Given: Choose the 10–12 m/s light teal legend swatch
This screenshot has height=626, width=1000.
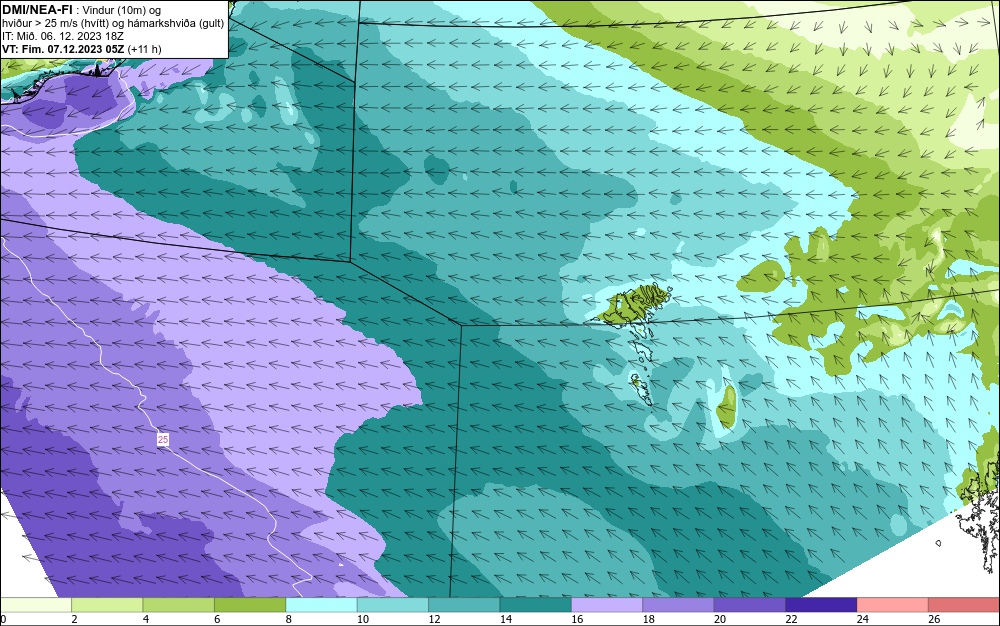Looking at the screenshot, I should pos(393,605).
